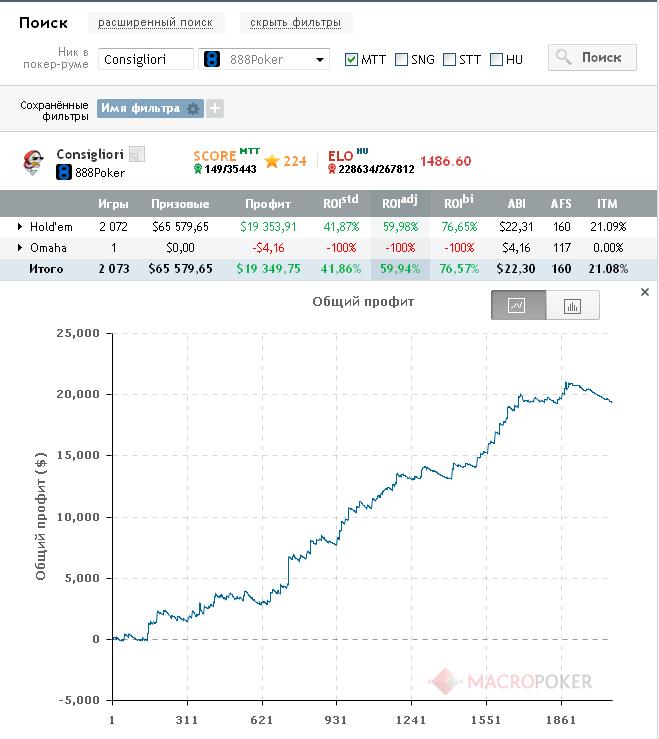Switch to line chart view
The height and width of the screenshot is (739, 659).
518,305
